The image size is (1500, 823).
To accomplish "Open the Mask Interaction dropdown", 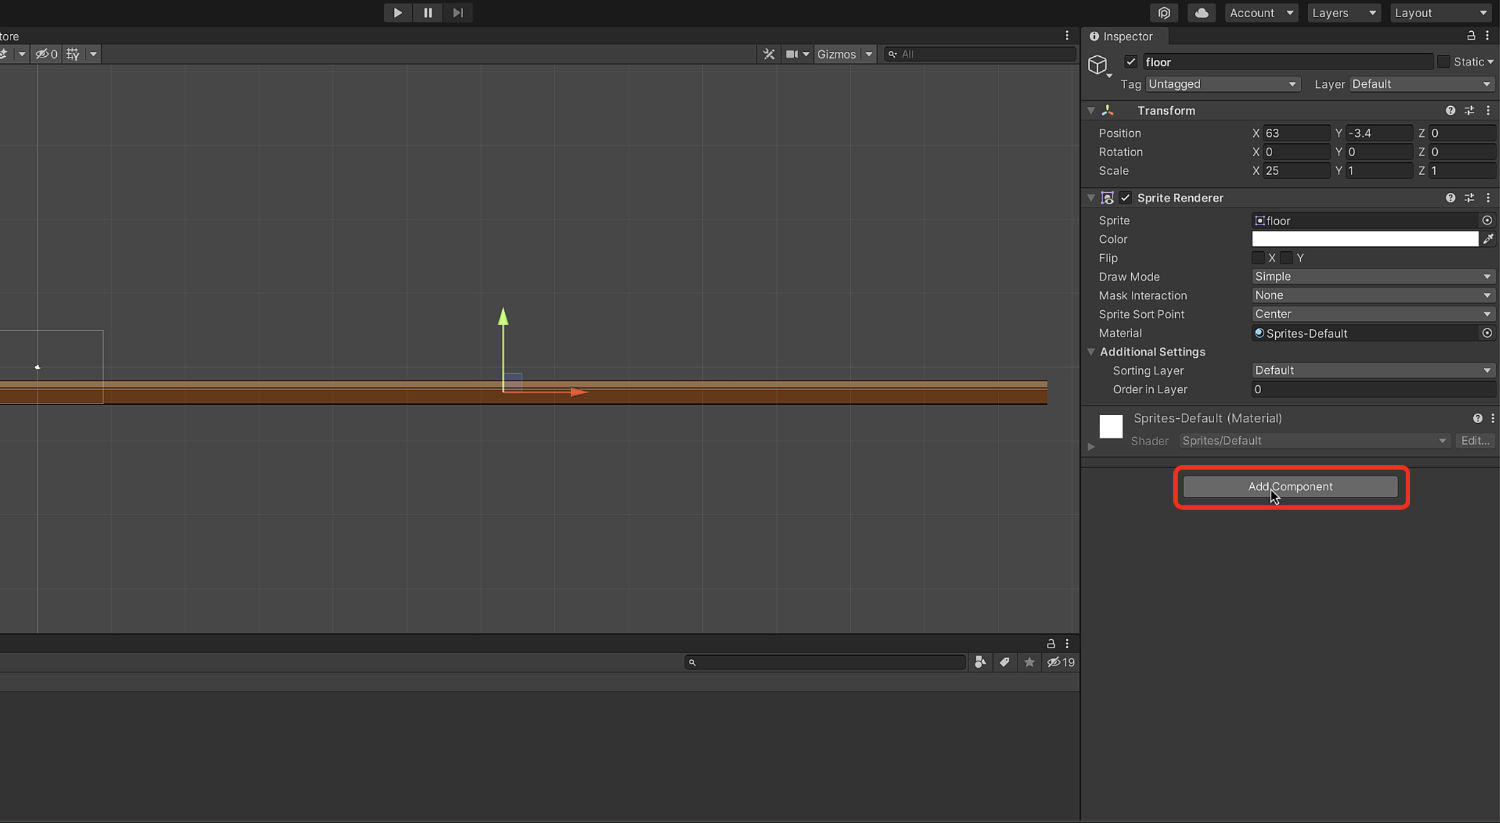I will tap(1373, 295).
